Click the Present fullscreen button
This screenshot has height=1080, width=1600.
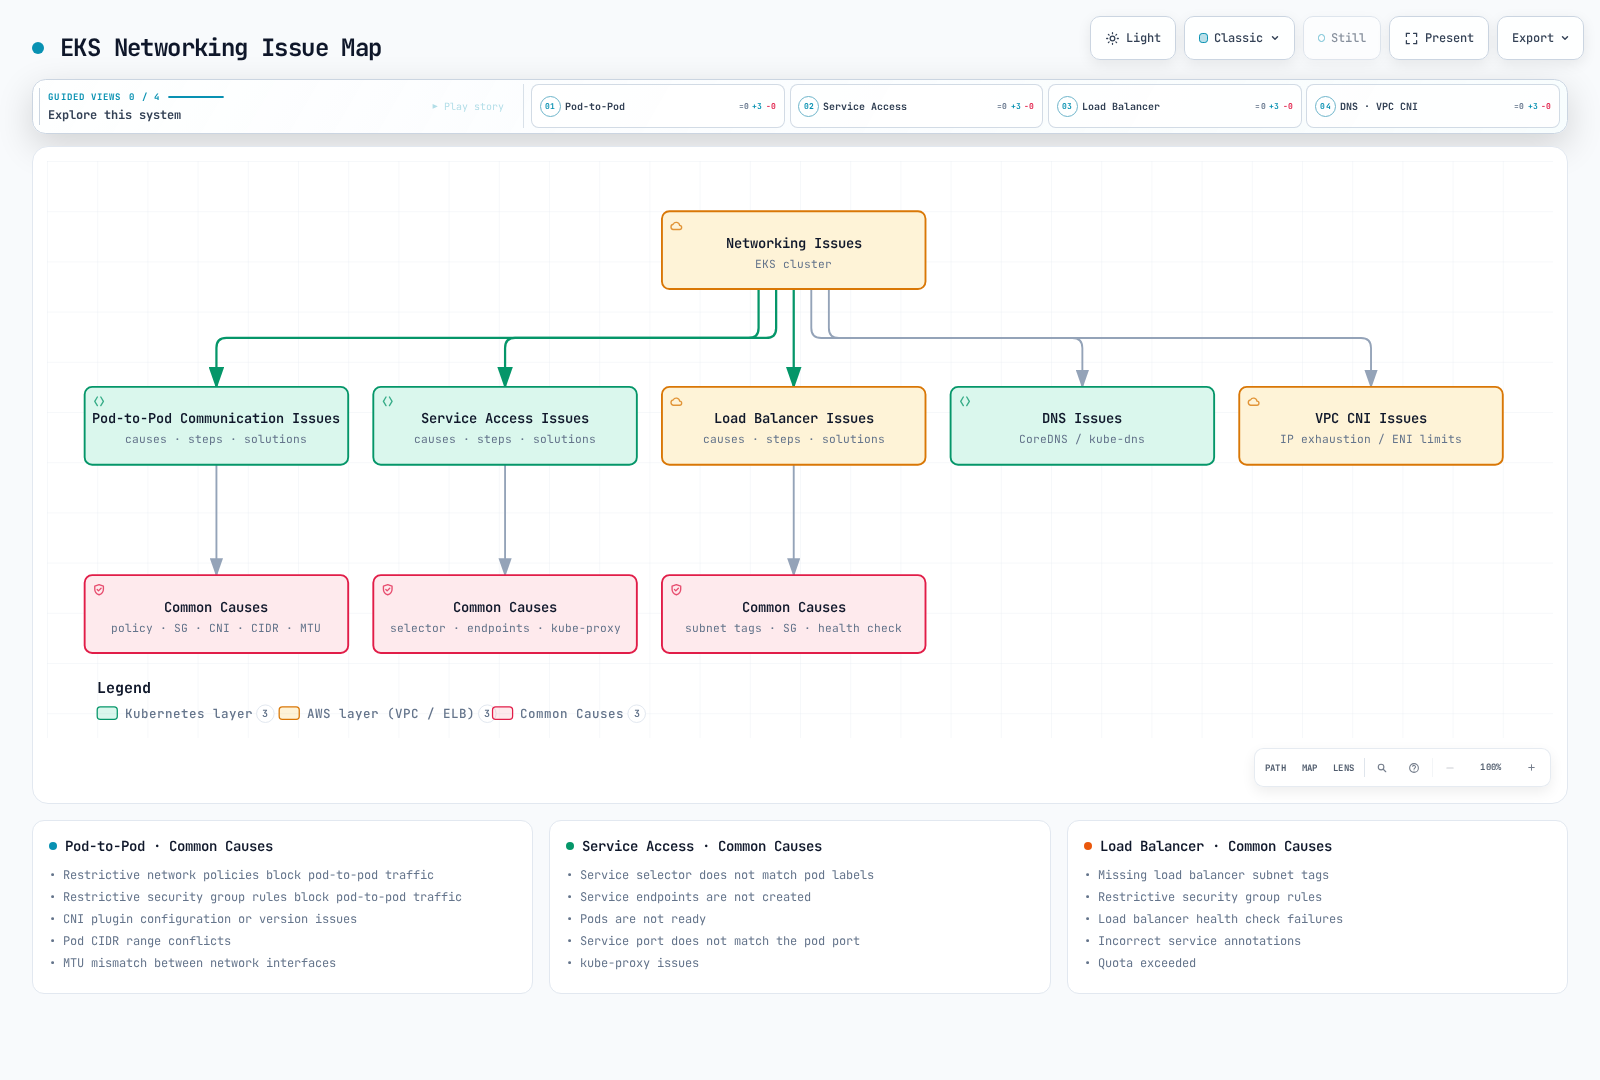[1439, 38]
